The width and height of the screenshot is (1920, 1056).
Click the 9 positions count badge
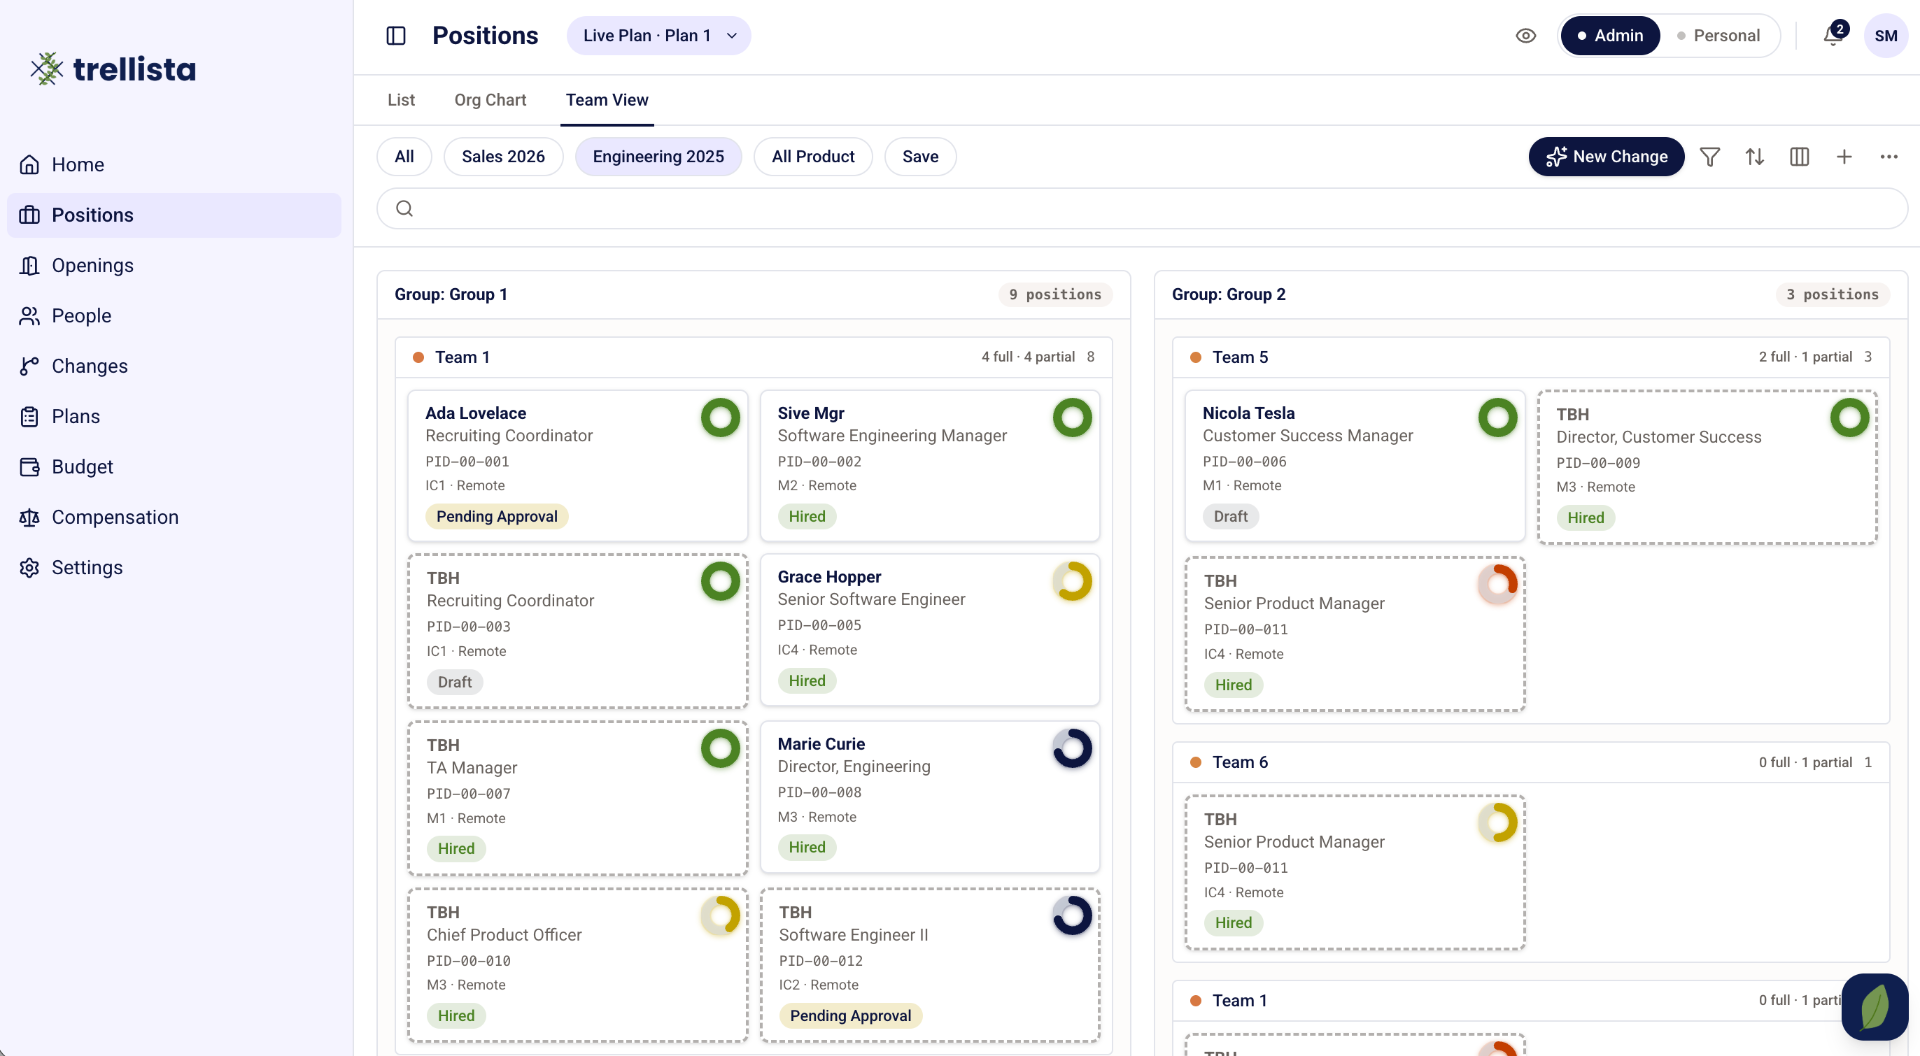(1055, 294)
